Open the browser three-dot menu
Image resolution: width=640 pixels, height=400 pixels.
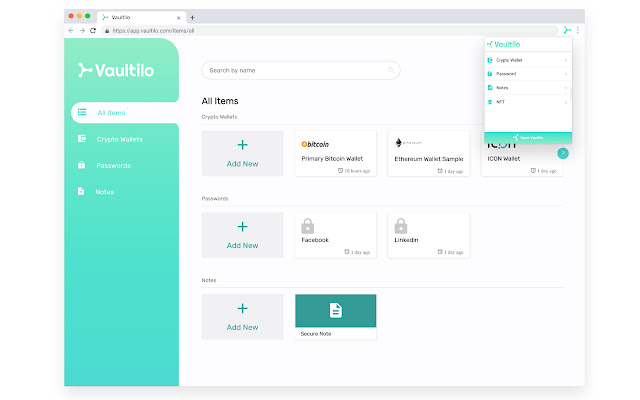pyautogui.click(x=578, y=30)
